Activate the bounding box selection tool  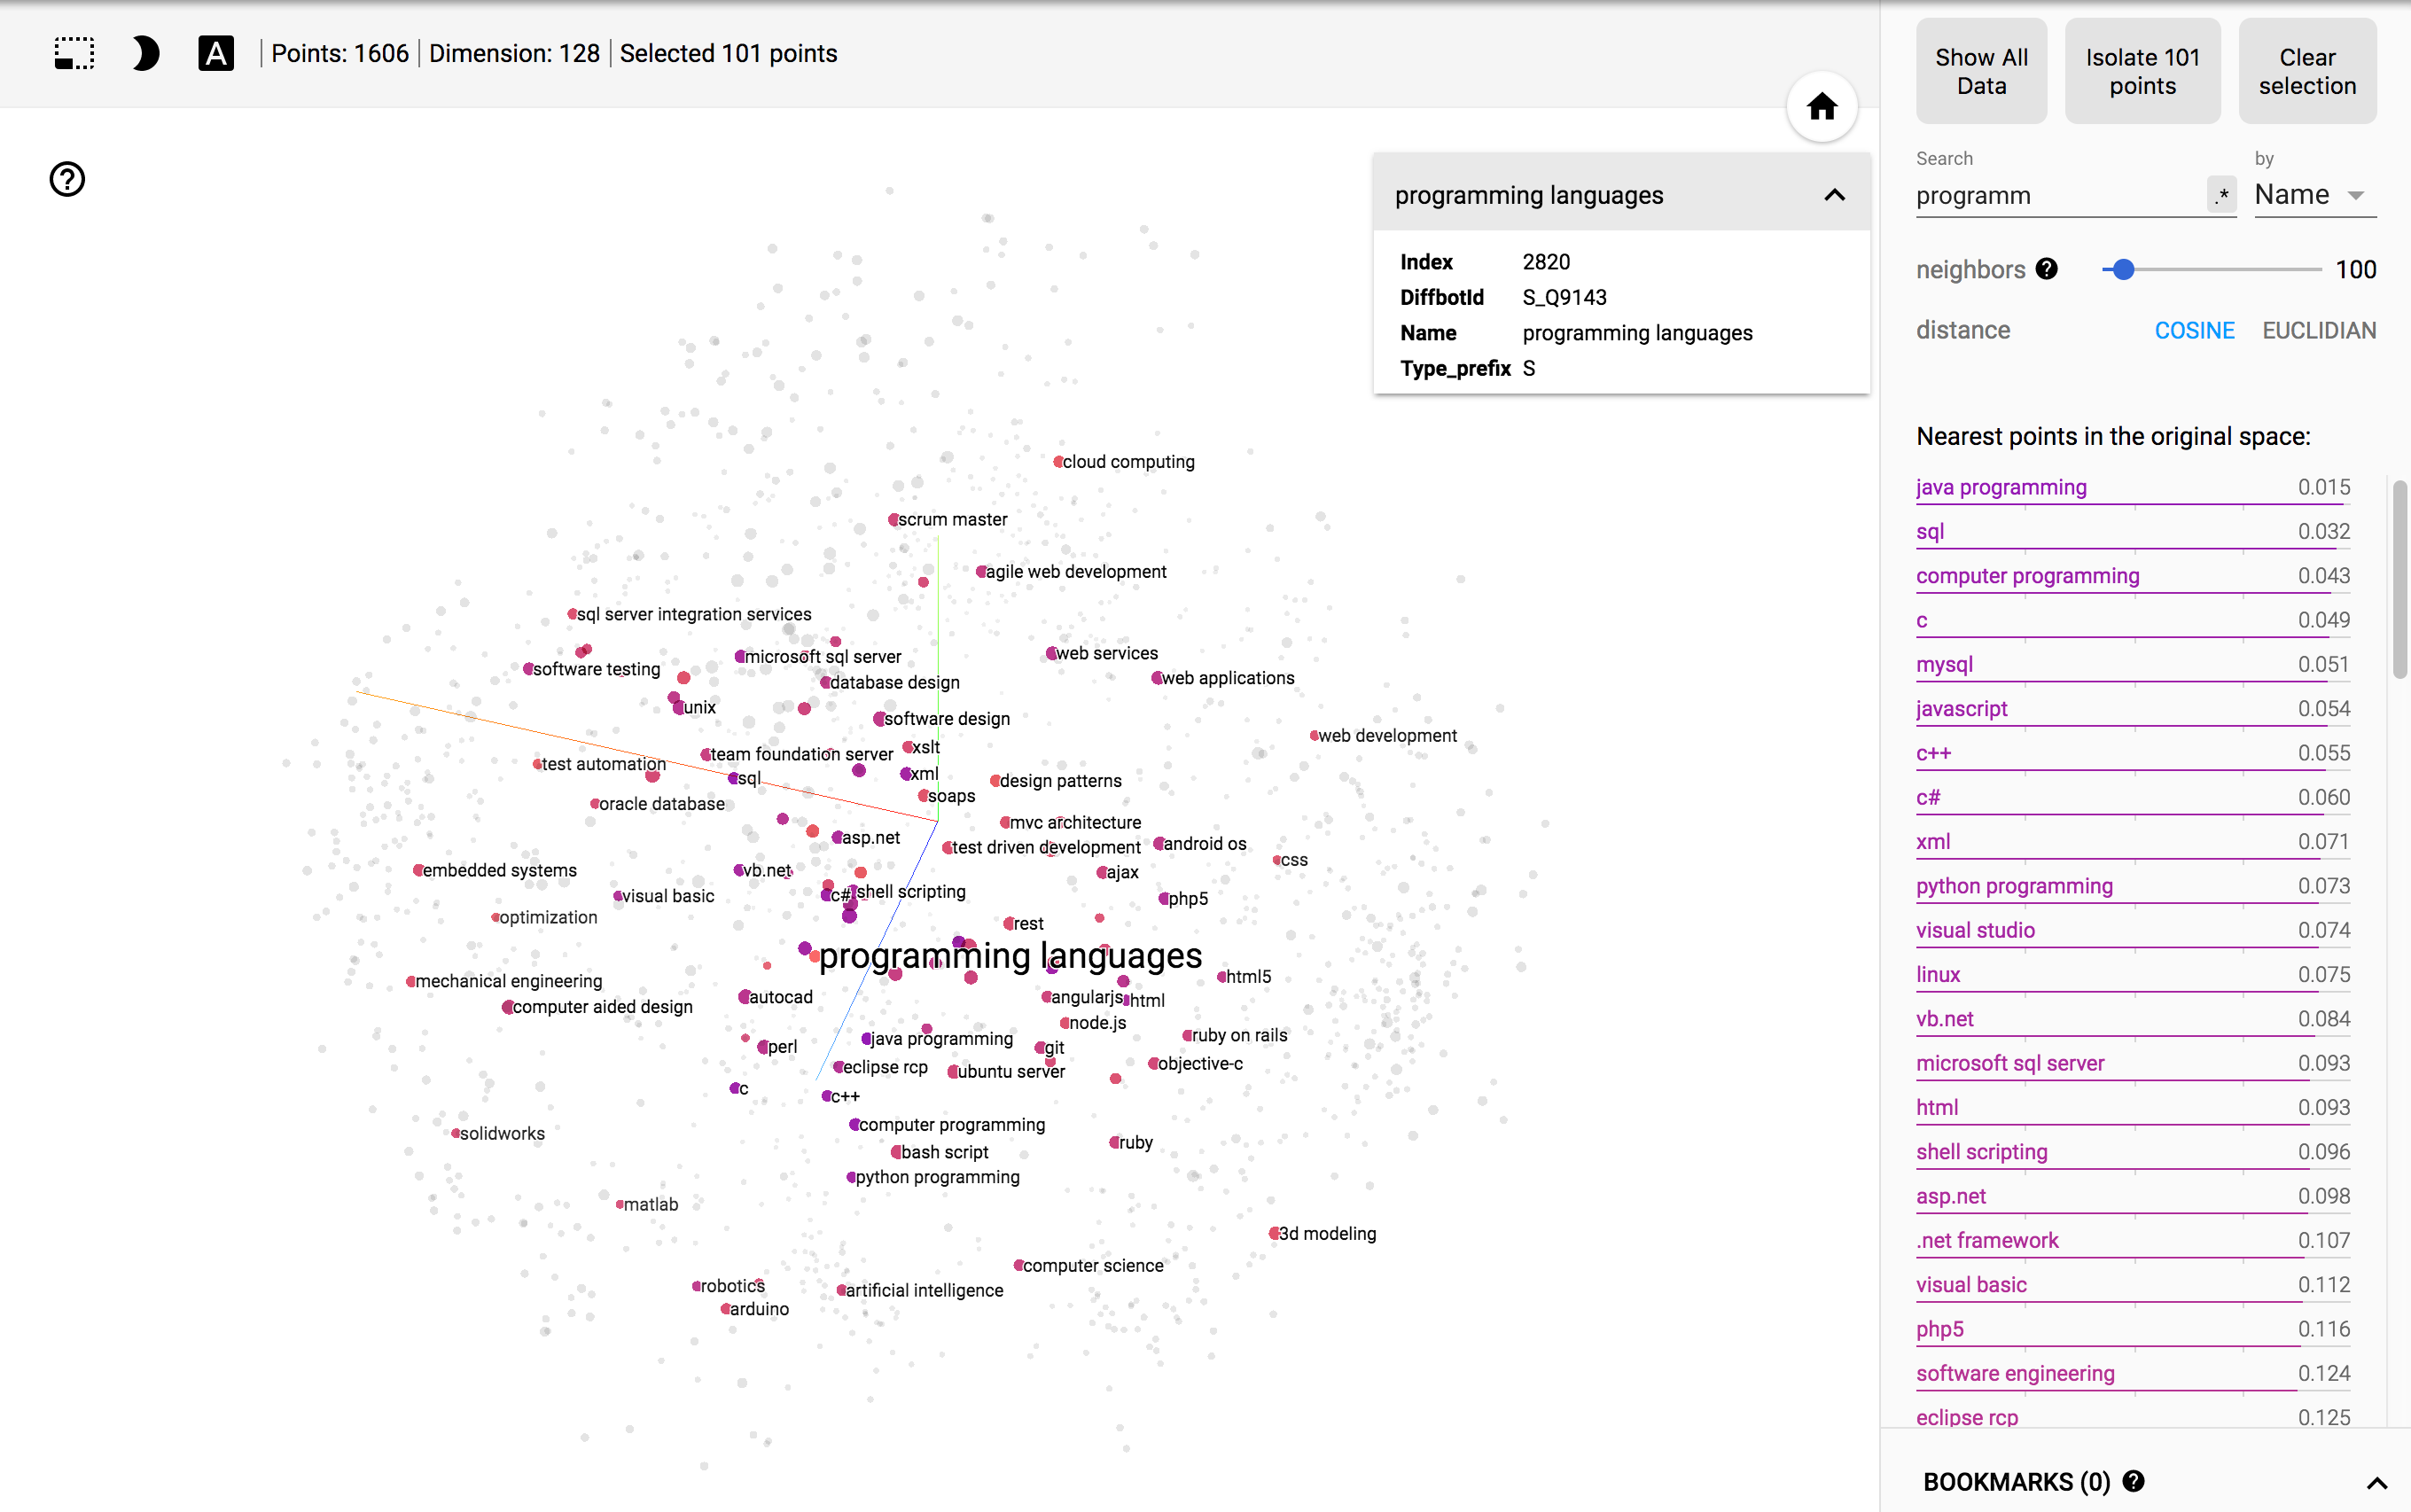pos(74,53)
